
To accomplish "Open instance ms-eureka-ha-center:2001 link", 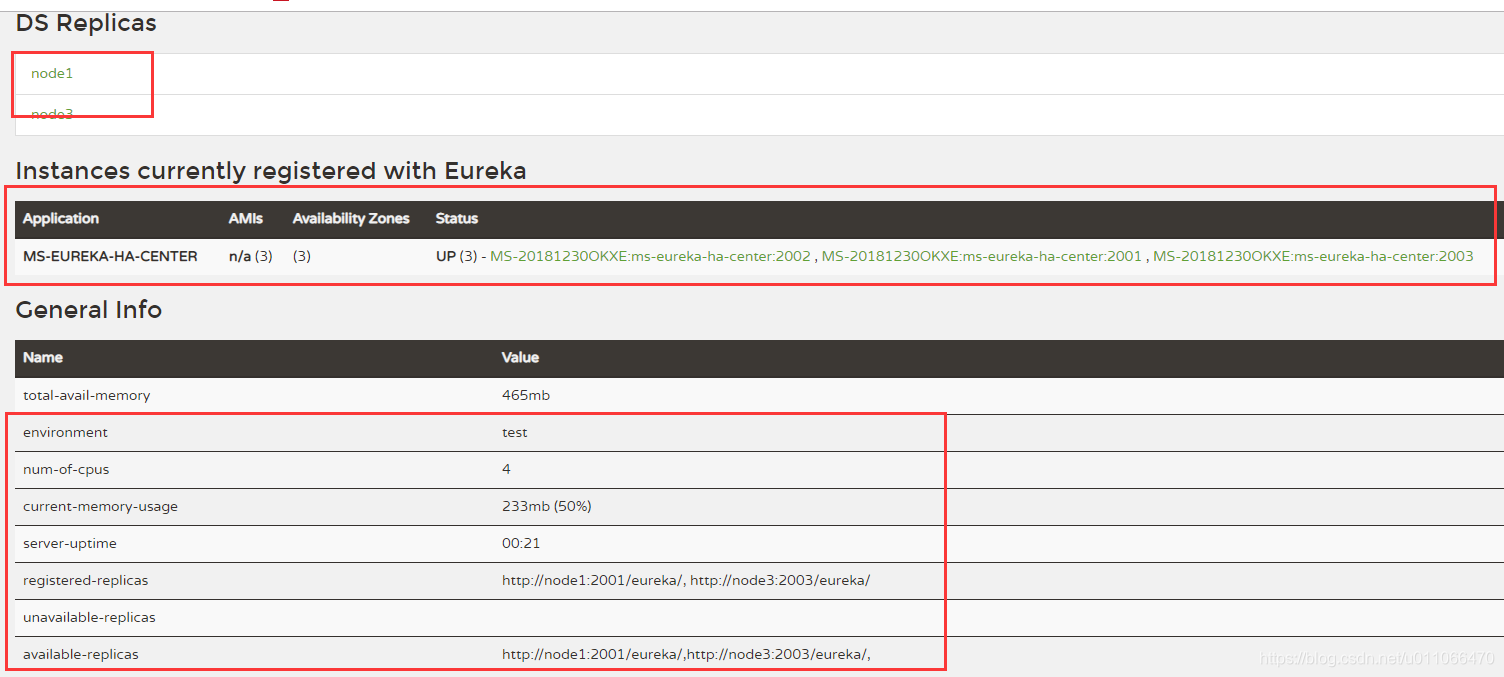I will (981, 256).
